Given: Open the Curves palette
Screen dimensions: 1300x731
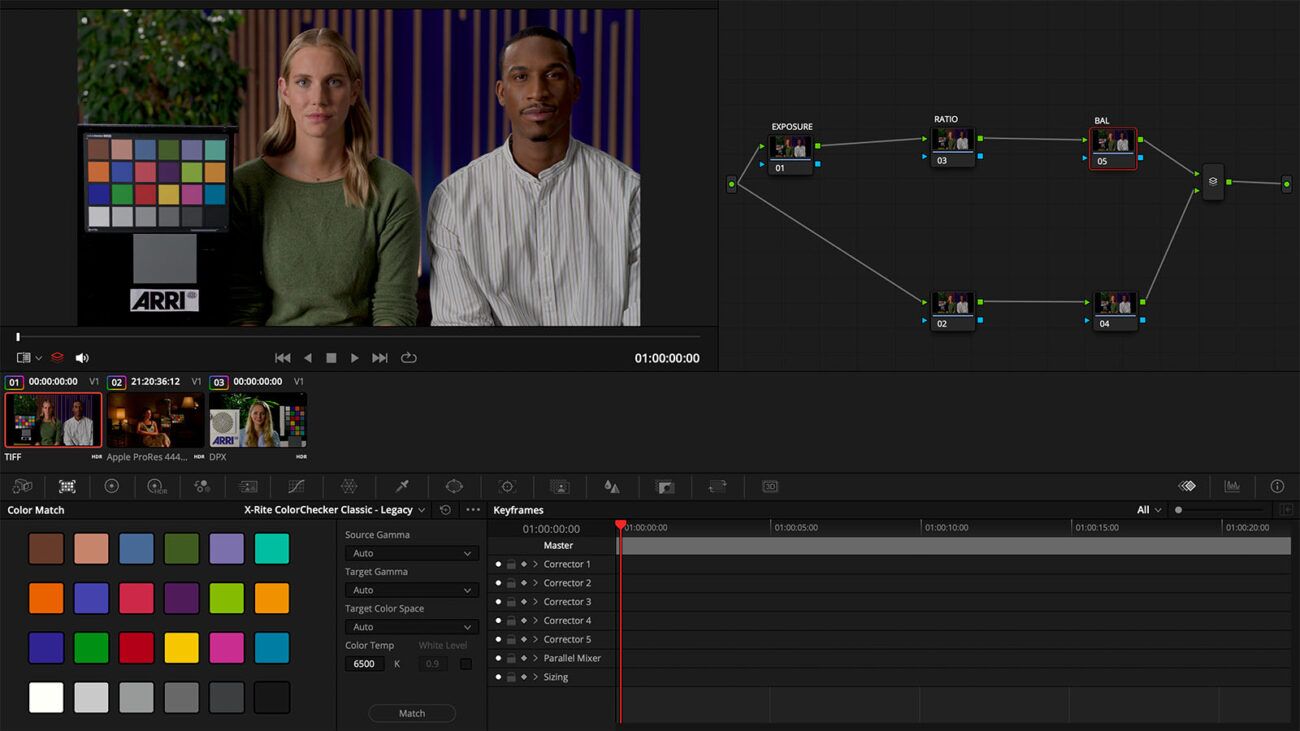Looking at the screenshot, I should pos(296,486).
